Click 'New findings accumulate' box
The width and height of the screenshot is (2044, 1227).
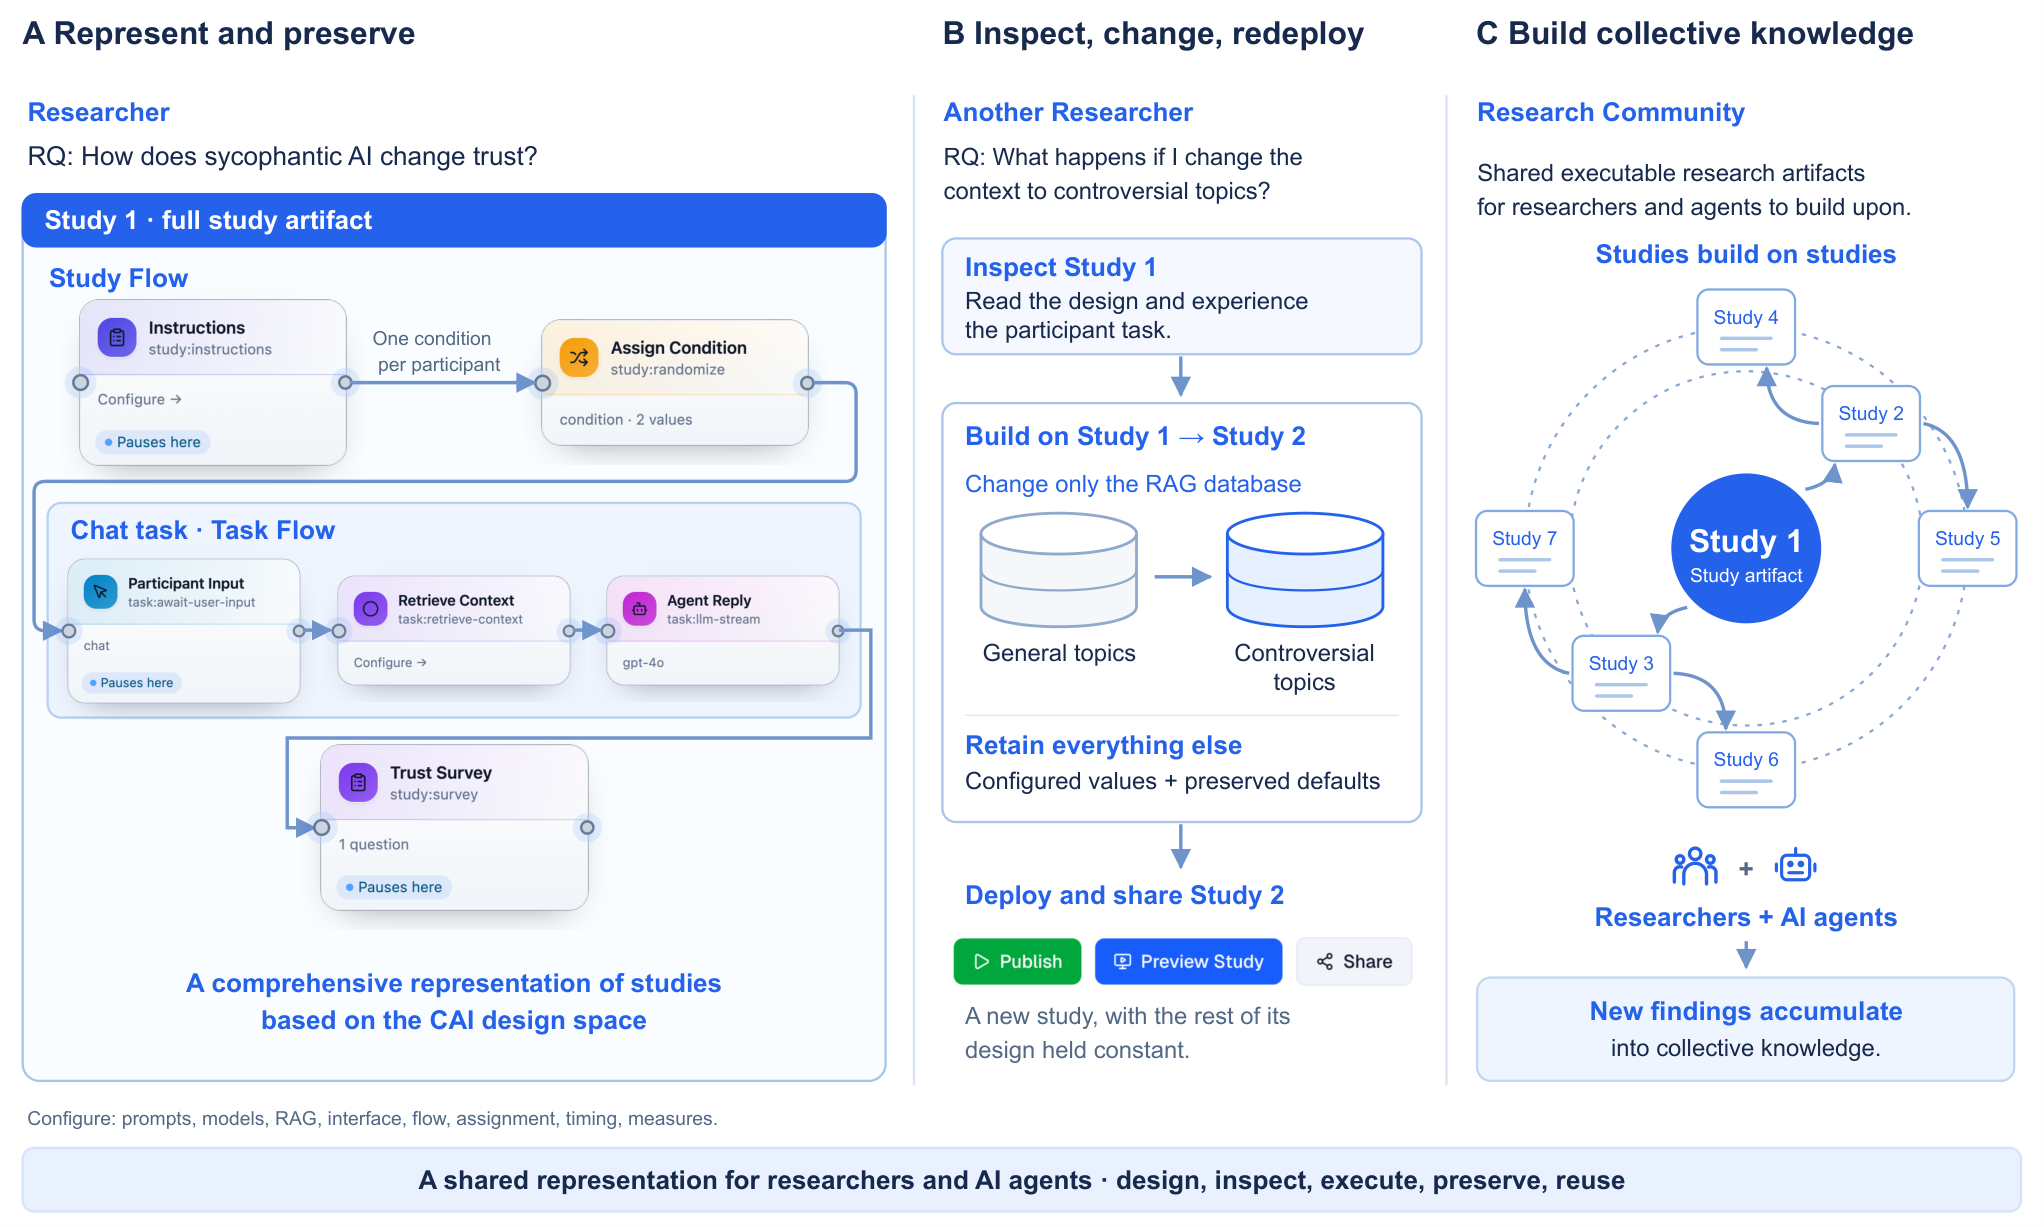pos(1746,1029)
